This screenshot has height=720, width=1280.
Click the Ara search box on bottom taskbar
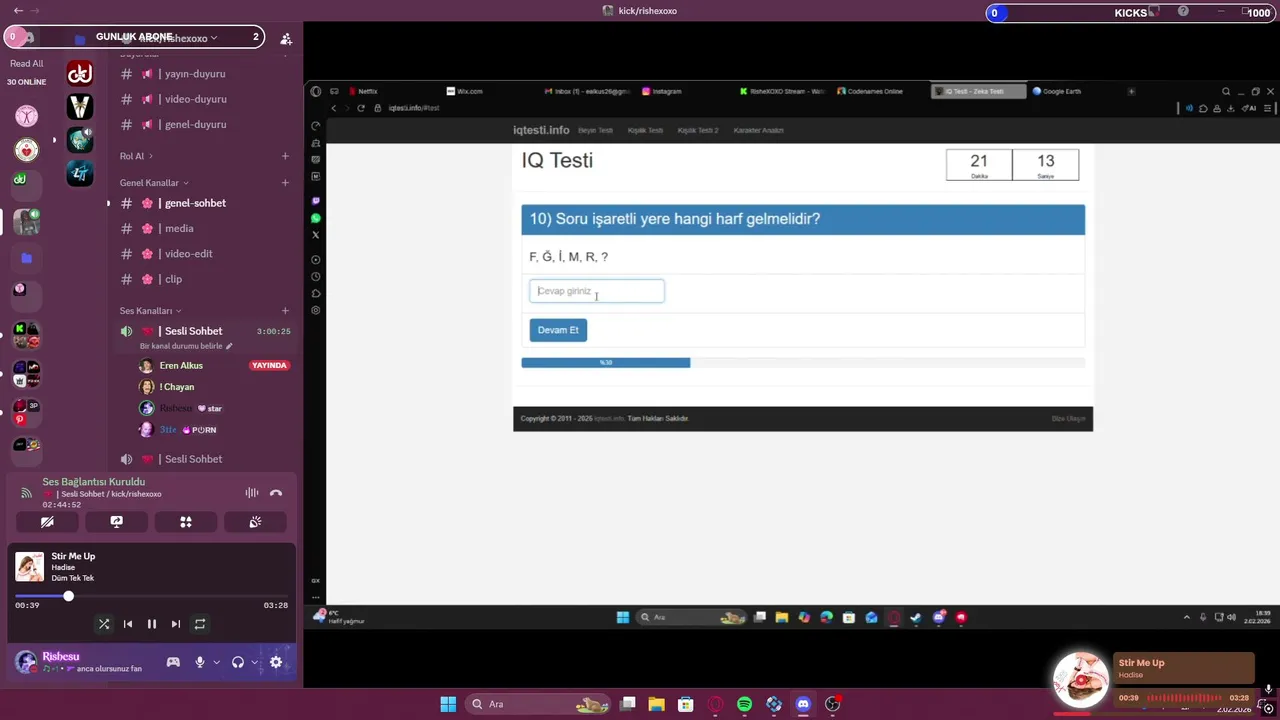(x=538, y=704)
